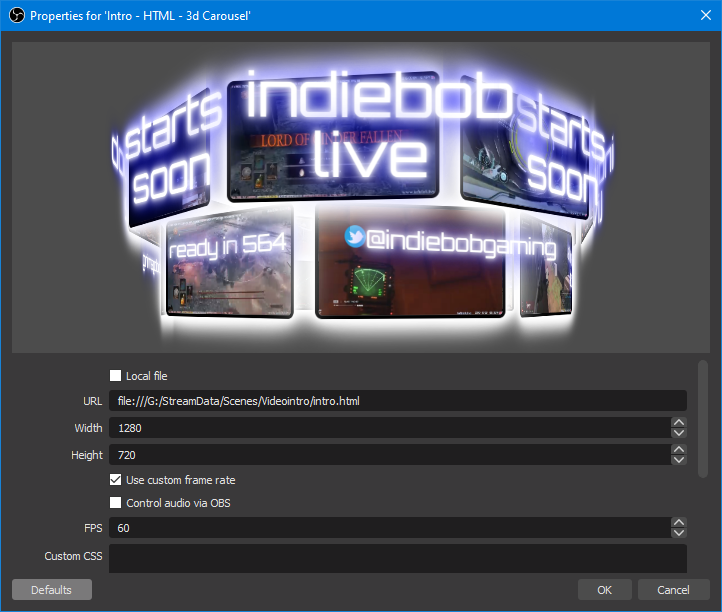Image resolution: width=722 pixels, height=612 pixels.
Task: Click the 'Control audio via OBS' label
Action: click(178, 503)
